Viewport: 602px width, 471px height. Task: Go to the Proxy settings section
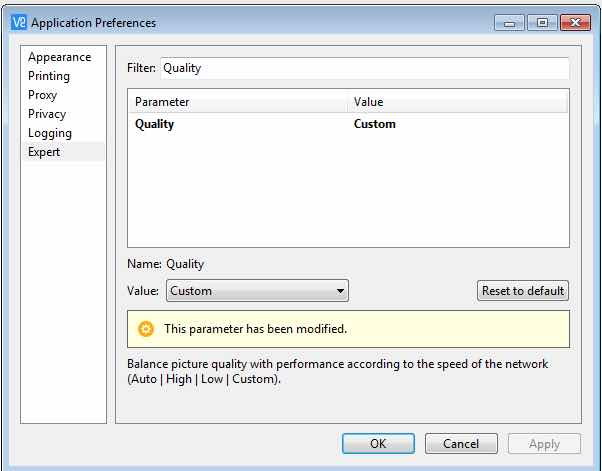click(42, 95)
